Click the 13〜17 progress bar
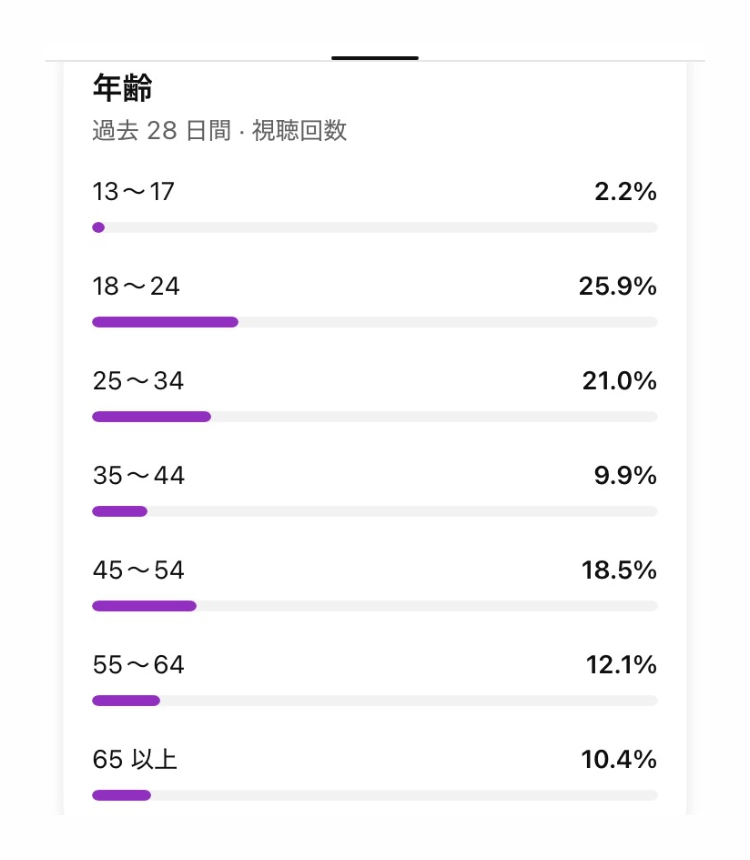 tap(375, 228)
